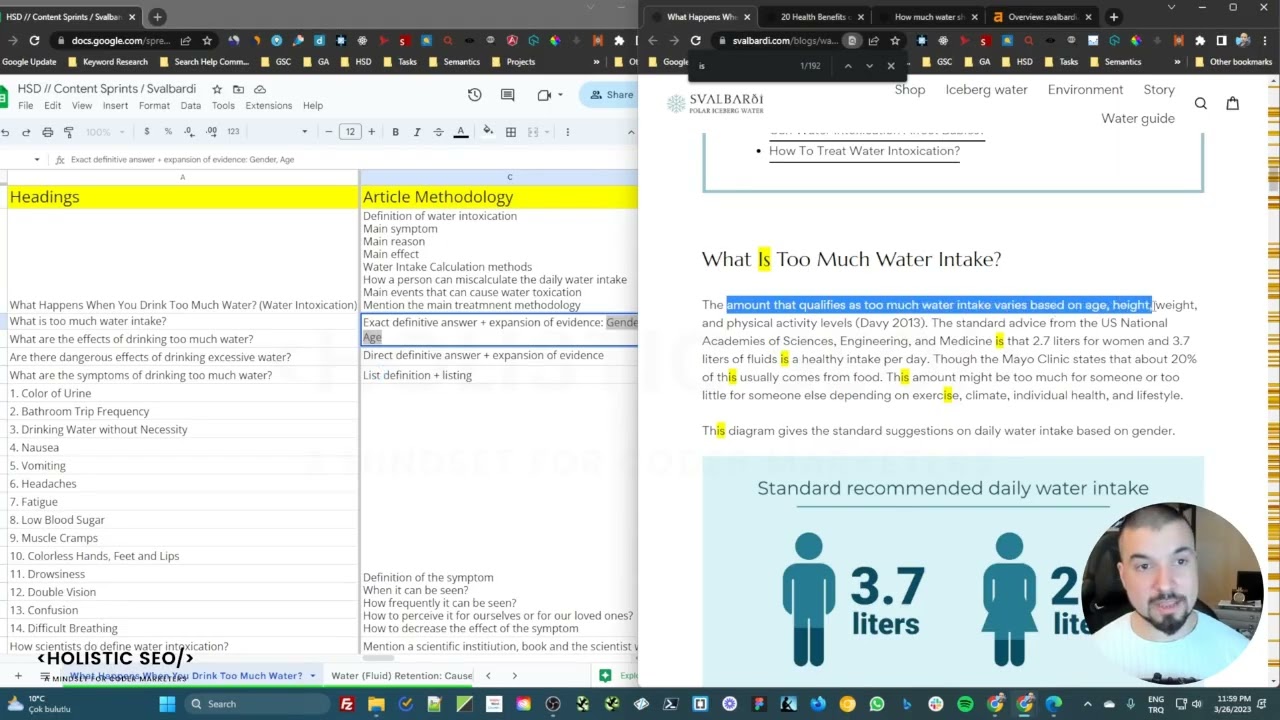Click the cloud document status icon
This screenshot has width=1280, height=720.
(x=260, y=89)
